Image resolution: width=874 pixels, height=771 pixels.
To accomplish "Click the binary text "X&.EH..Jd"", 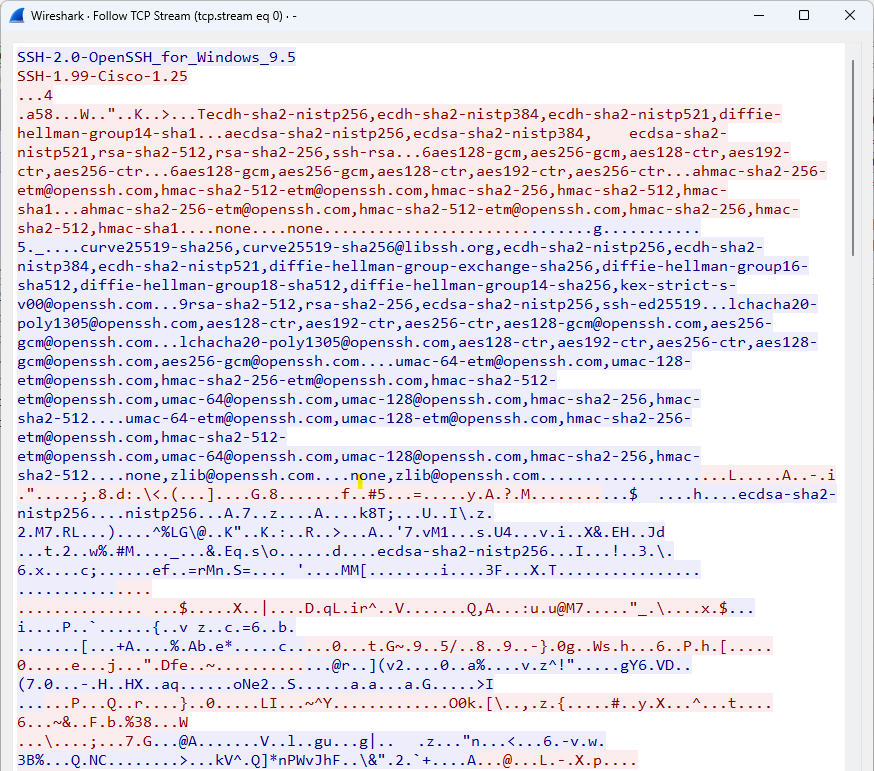I will point(624,532).
